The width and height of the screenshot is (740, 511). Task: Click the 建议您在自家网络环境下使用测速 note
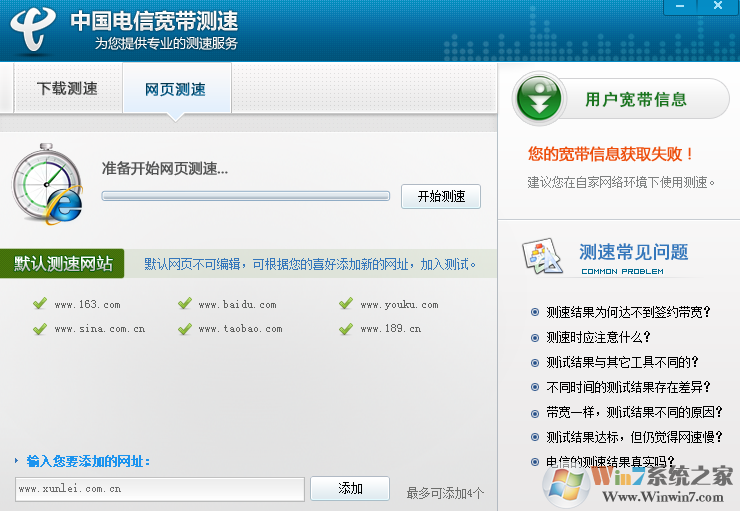pyautogui.click(x=621, y=182)
